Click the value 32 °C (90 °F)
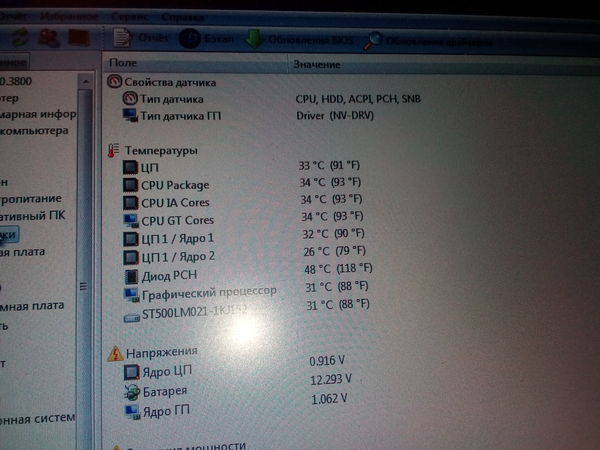This screenshot has height=450, width=600. pyautogui.click(x=333, y=233)
